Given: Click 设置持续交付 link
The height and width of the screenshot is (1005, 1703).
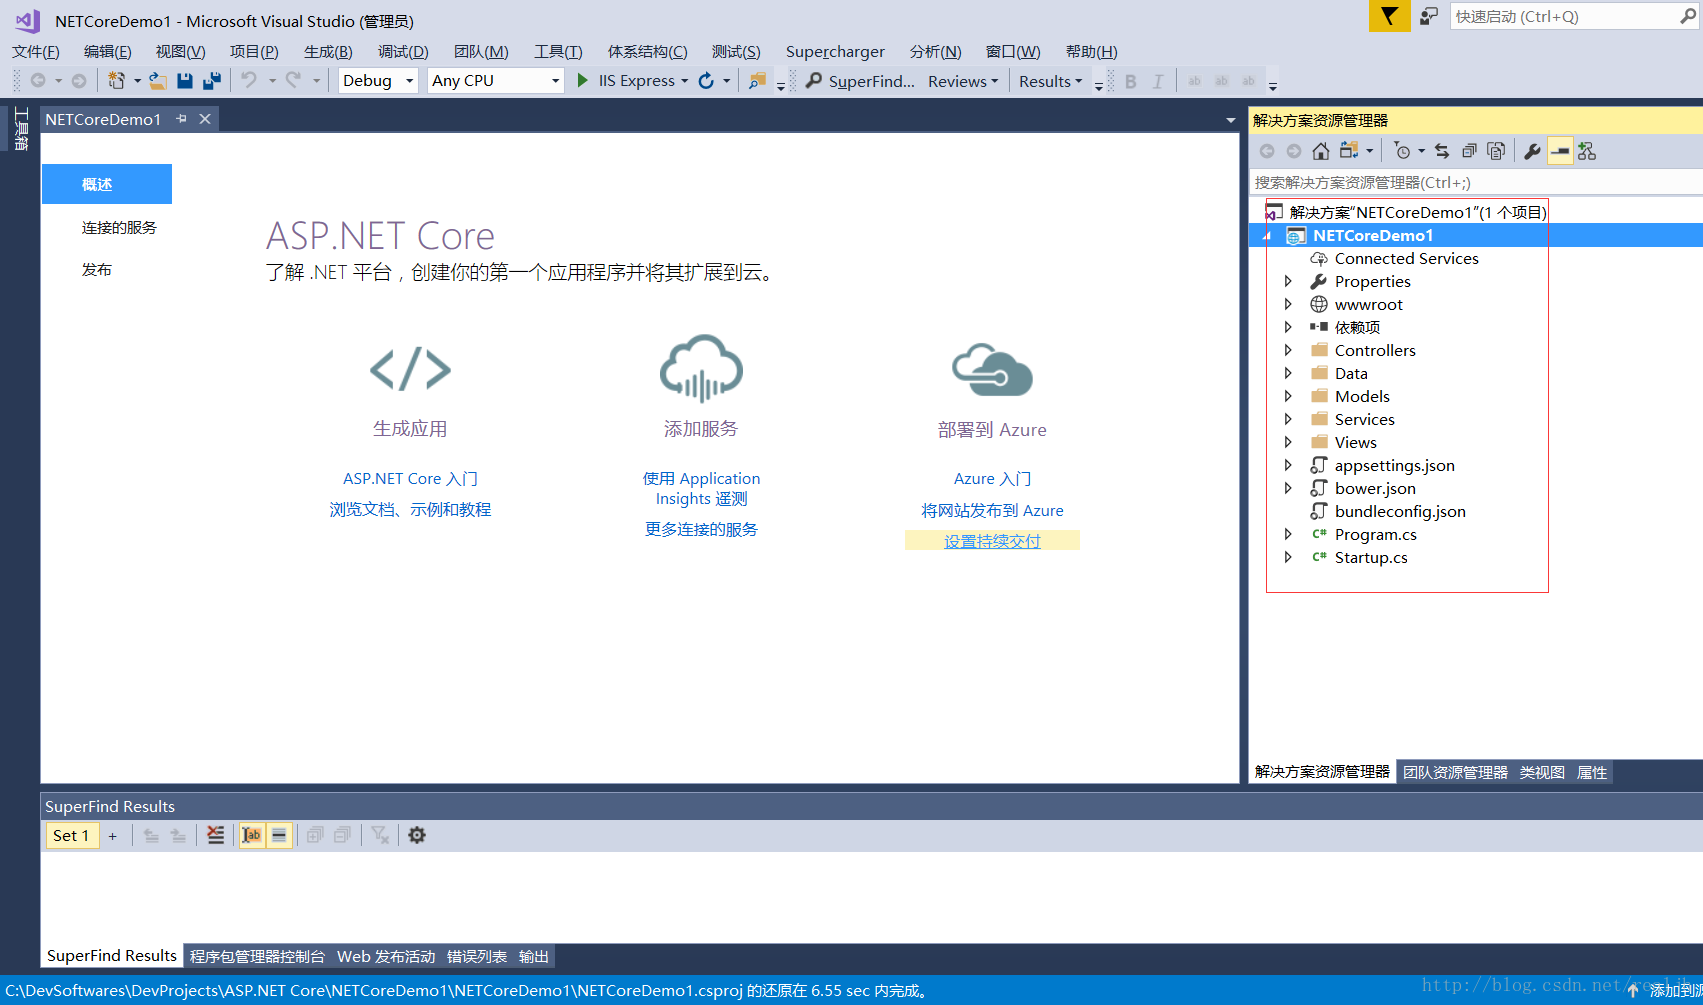Looking at the screenshot, I should (x=992, y=540).
